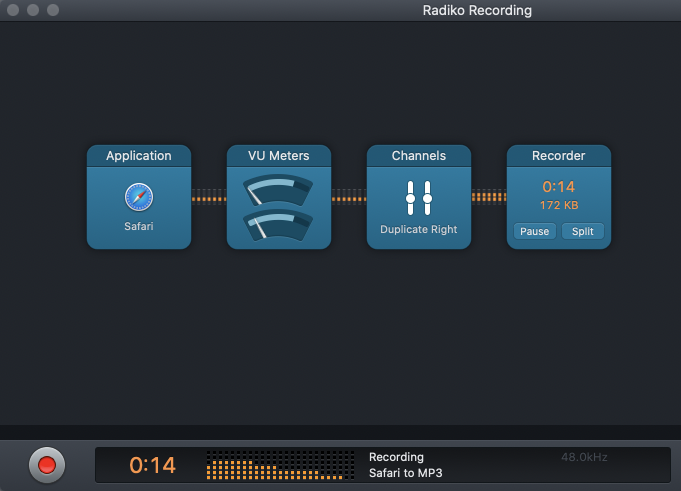Click the lower VU meter gauge

coord(278,224)
